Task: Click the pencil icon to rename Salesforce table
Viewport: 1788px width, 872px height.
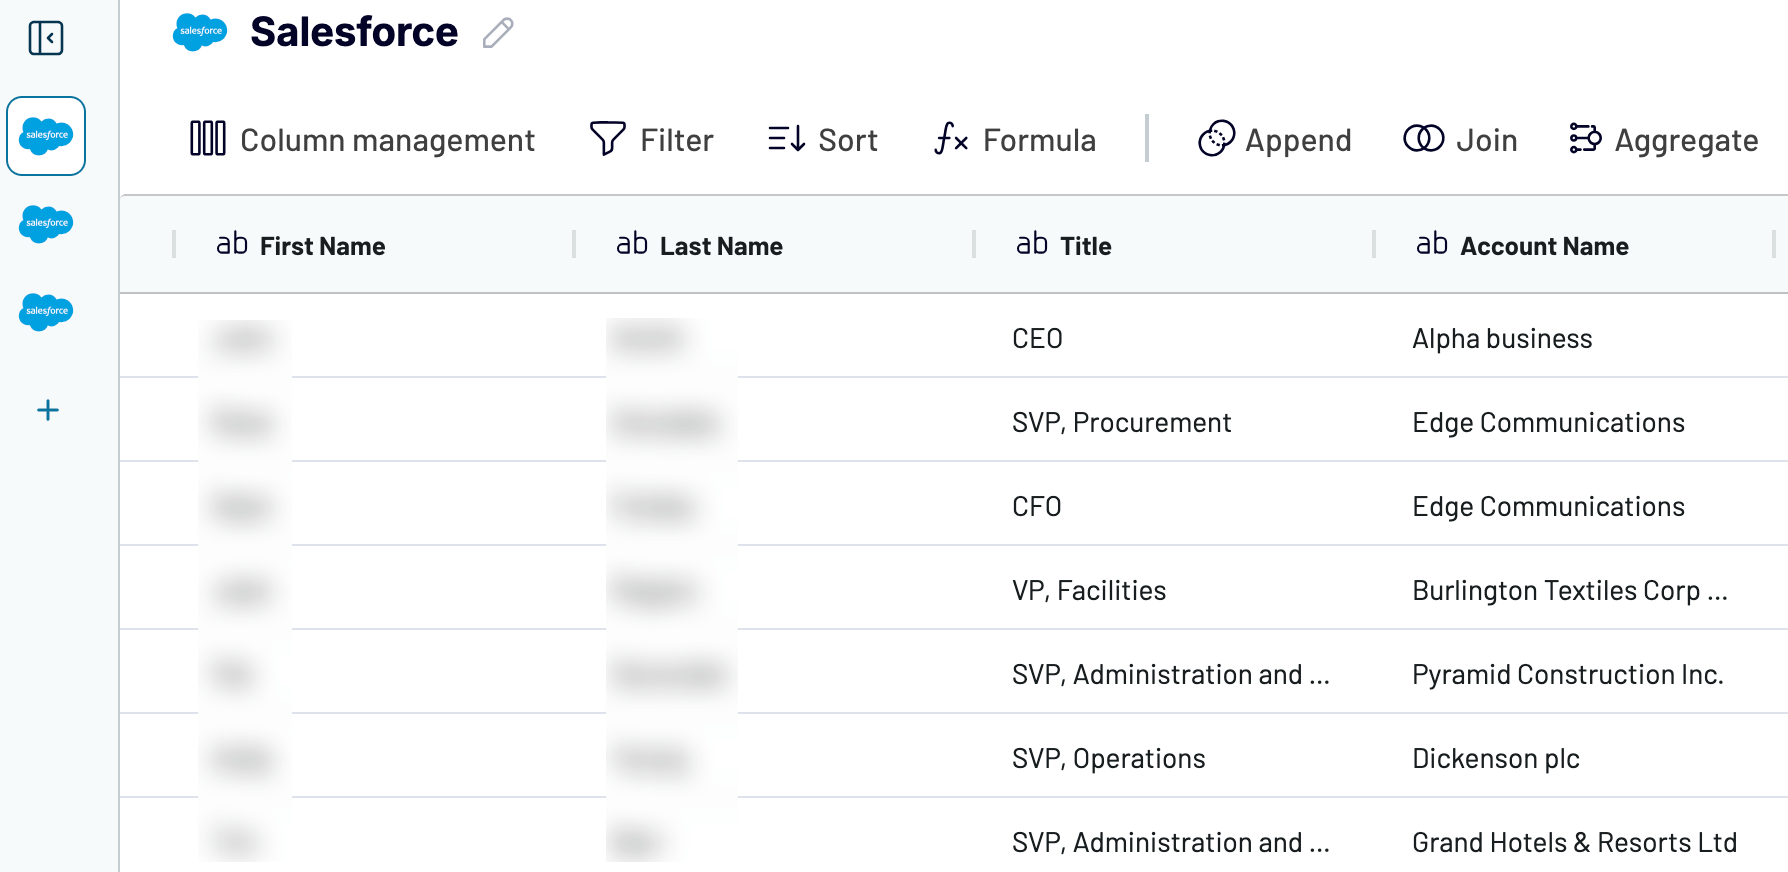Action: pos(497,32)
